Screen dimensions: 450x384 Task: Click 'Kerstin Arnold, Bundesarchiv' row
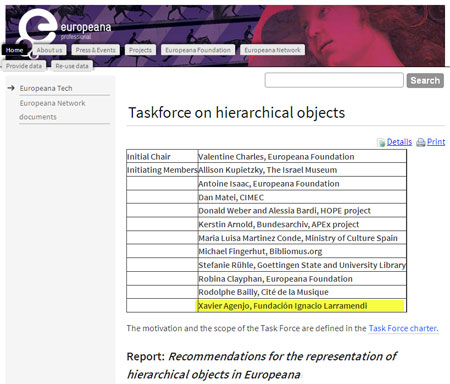pyautogui.click(x=302, y=224)
